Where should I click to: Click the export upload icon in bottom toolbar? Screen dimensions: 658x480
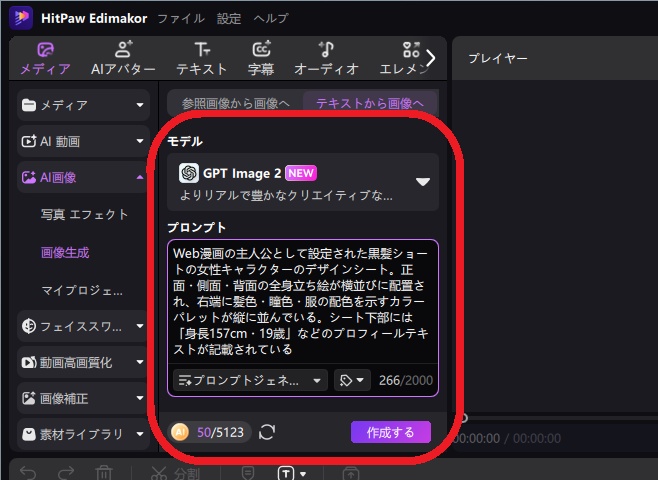click(x=351, y=473)
